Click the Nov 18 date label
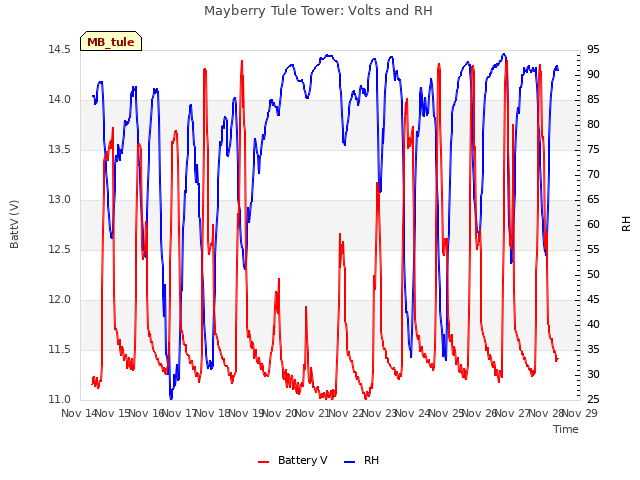The width and height of the screenshot is (640, 480). [213, 413]
